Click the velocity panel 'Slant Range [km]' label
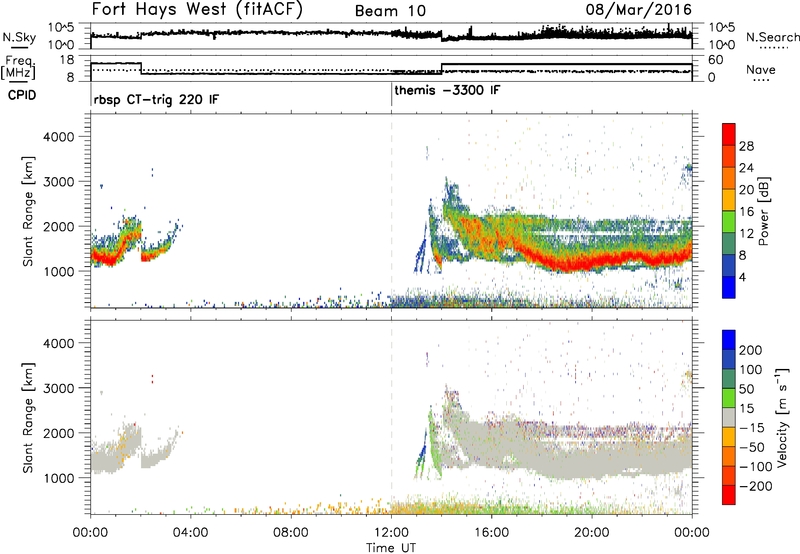Viewport: 800px width, 554px height. pos(28,417)
